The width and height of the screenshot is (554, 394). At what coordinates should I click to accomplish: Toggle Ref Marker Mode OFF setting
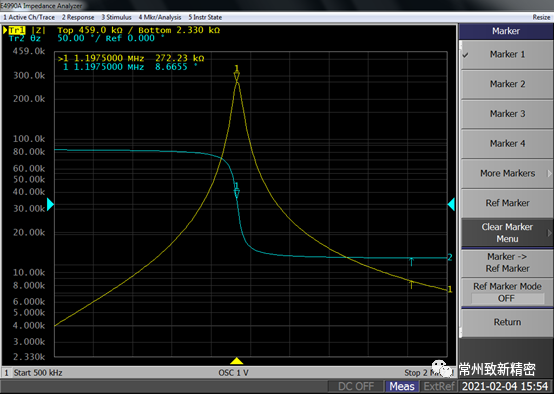coord(507,292)
